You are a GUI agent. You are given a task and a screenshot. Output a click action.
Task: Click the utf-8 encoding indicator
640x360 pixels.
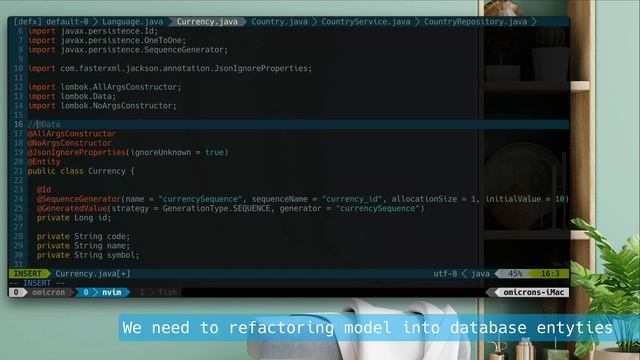pos(445,273)
